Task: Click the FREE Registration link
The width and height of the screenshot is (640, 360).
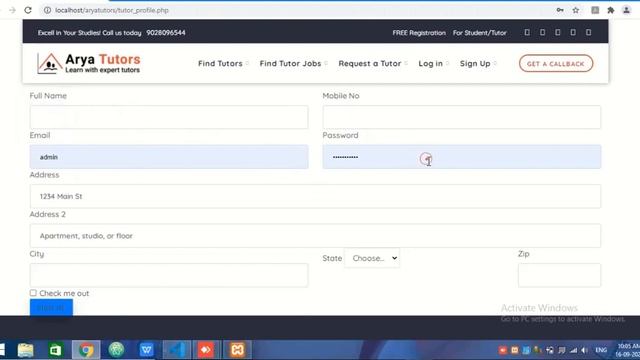Action: 419,33
